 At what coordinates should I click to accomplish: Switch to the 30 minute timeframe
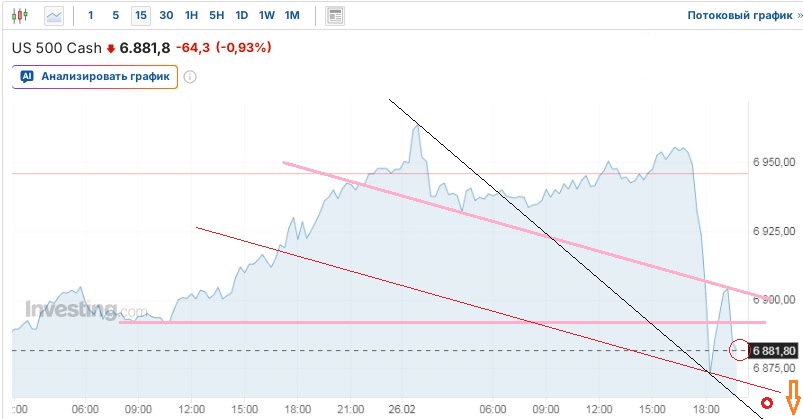[x=166, y=16]
